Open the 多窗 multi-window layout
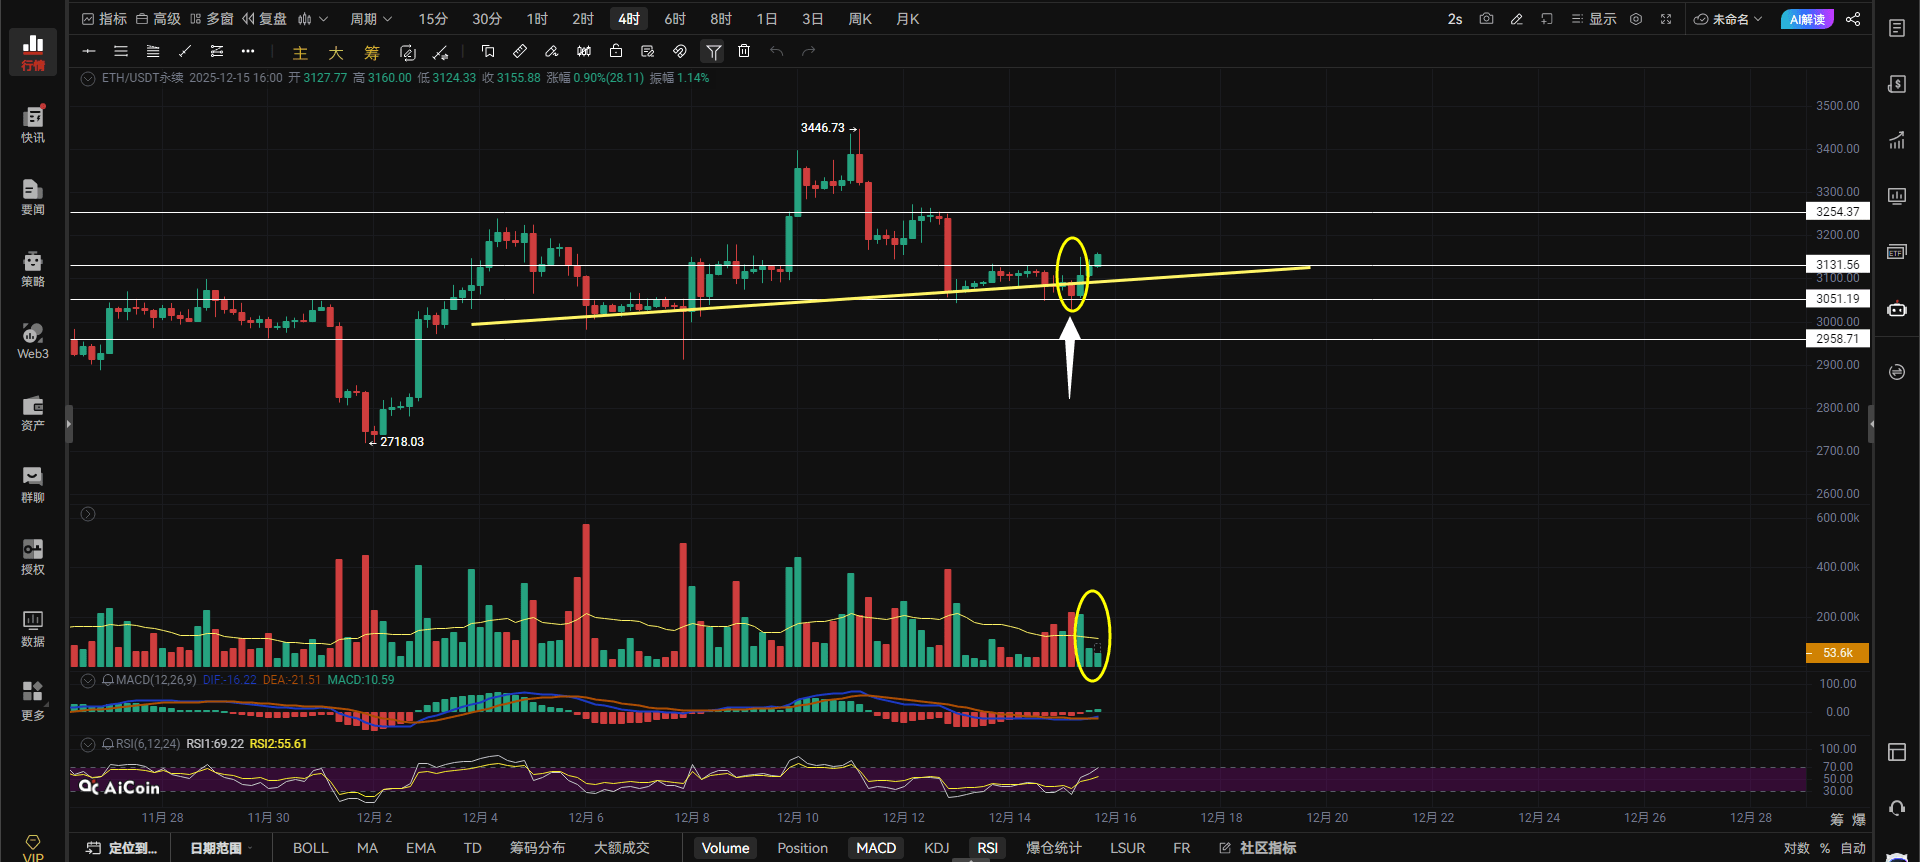 coord(211,19)
